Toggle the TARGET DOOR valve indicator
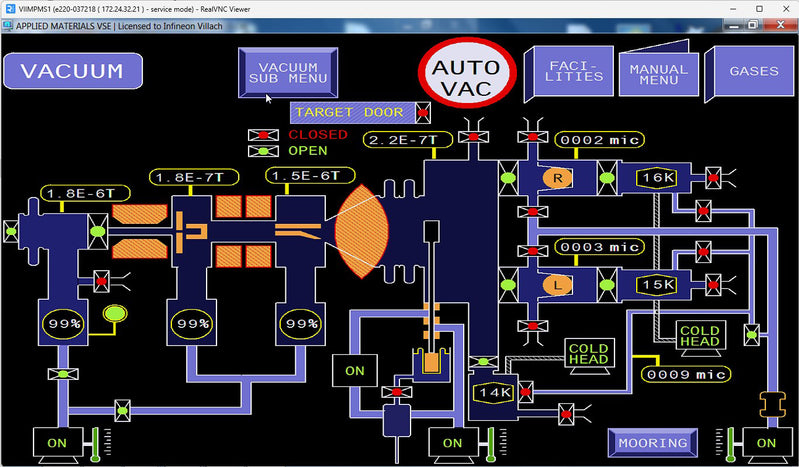Image resolution: width=799 pixels, height=467 pixels. point(422,113)
